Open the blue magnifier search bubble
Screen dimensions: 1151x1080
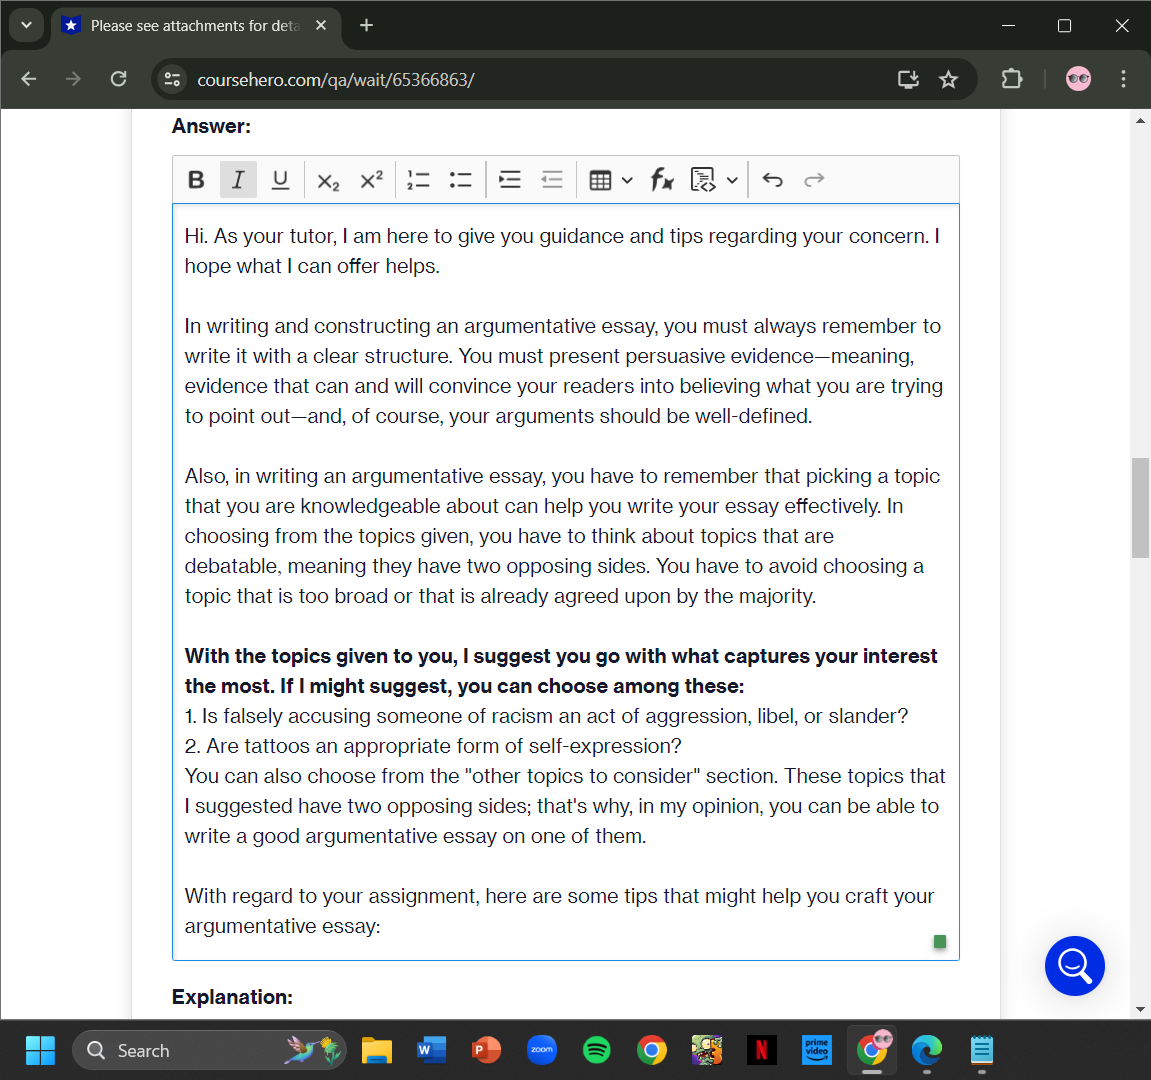point(1074,966)
